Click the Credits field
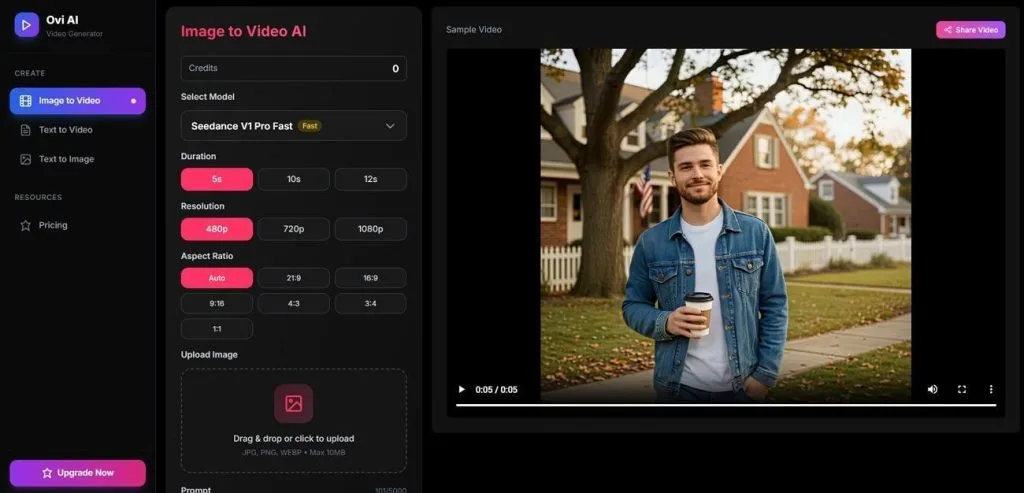 [x=293, y=69]
